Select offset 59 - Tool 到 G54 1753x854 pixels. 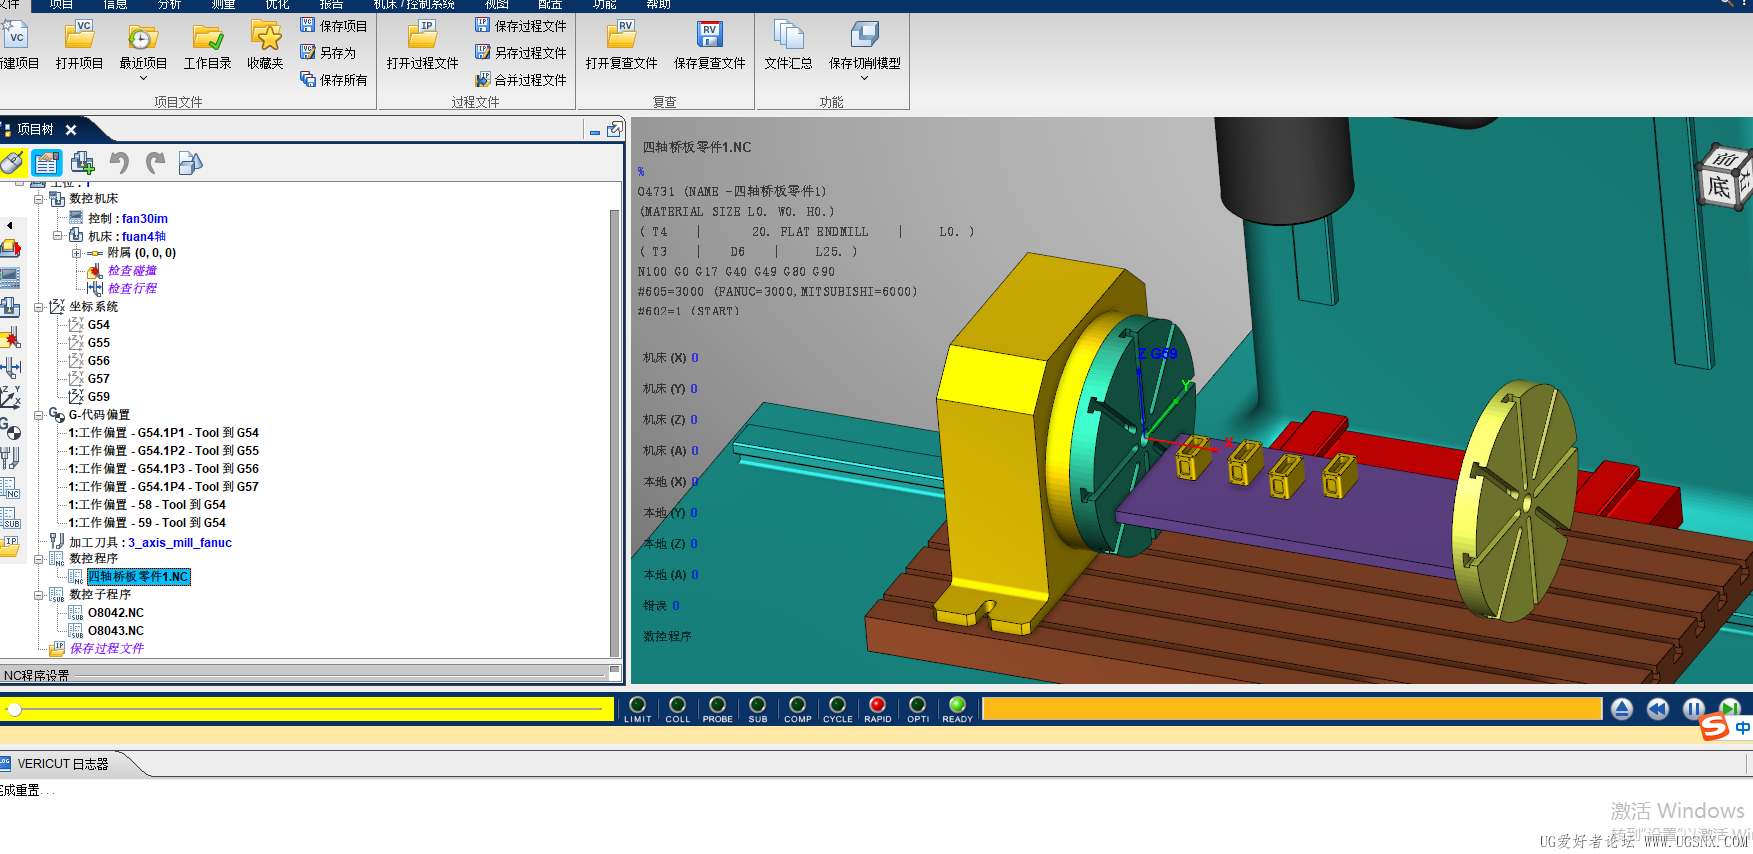pyautogui.click(x=147, y=523)
